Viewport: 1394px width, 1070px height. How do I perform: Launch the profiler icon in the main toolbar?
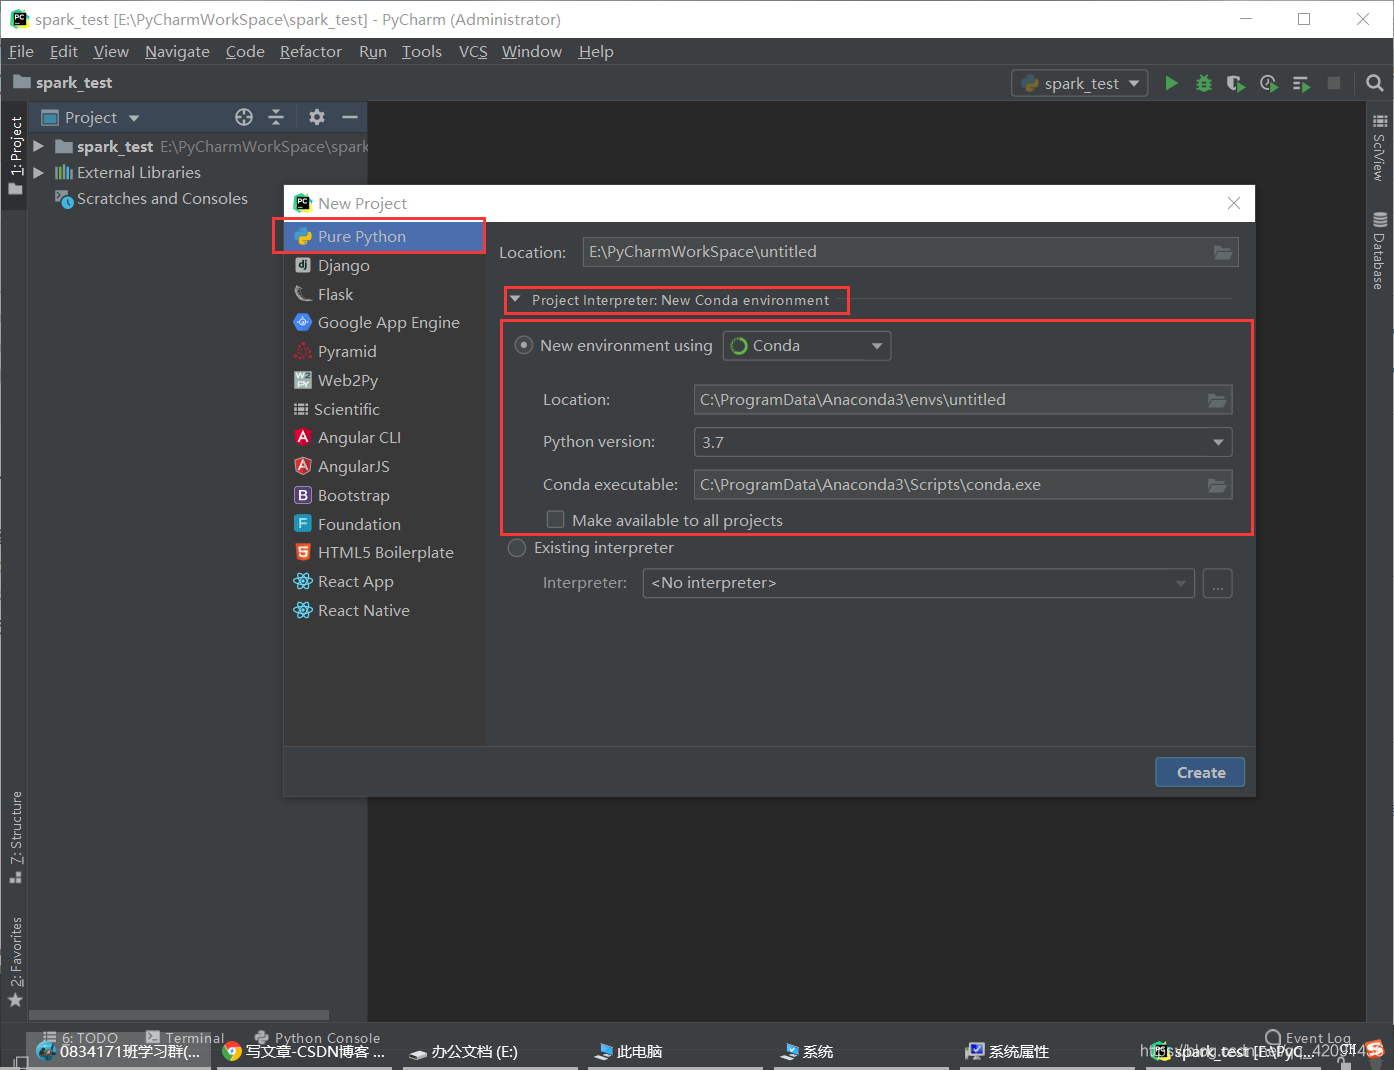tap(1269, 83)
